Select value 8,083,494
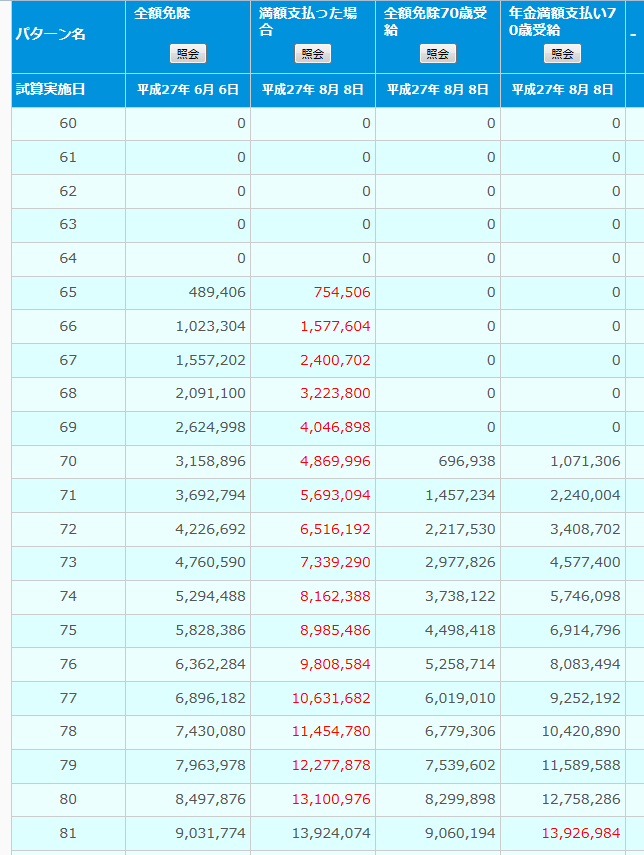The height and width of the screenshot is (855, 644). [x=585, y=664]
